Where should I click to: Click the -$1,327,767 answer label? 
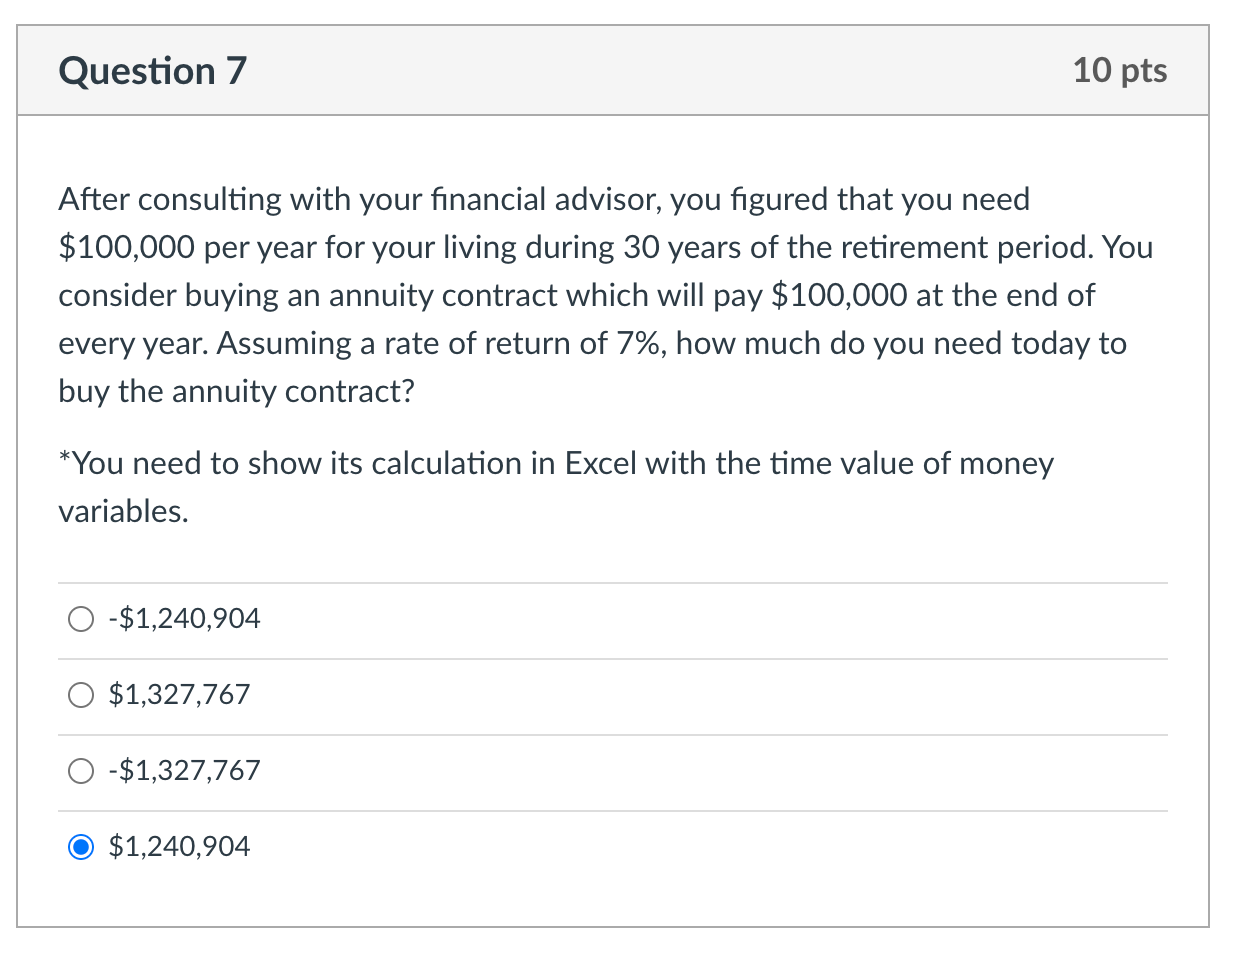(x=183, y=770)
